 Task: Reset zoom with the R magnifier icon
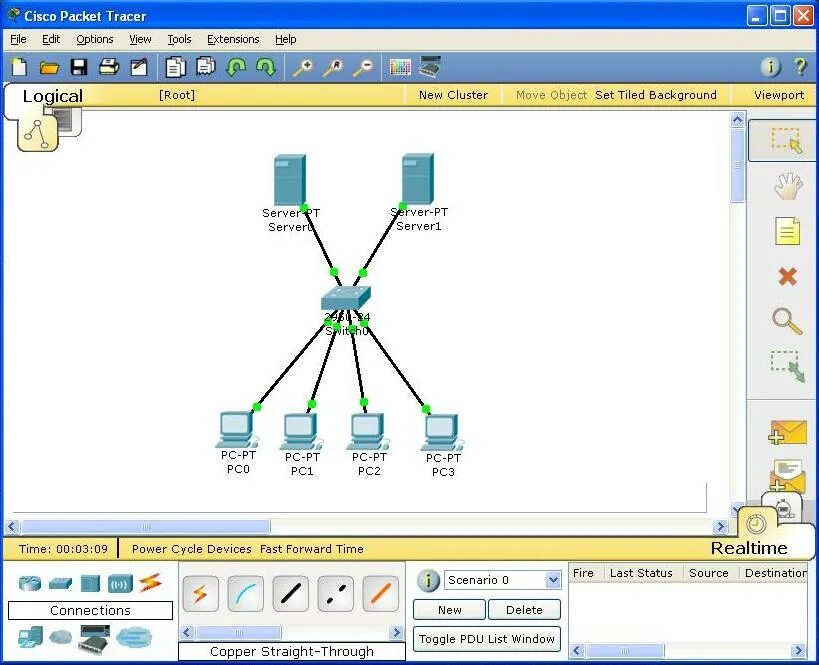(x=333, y=67)
